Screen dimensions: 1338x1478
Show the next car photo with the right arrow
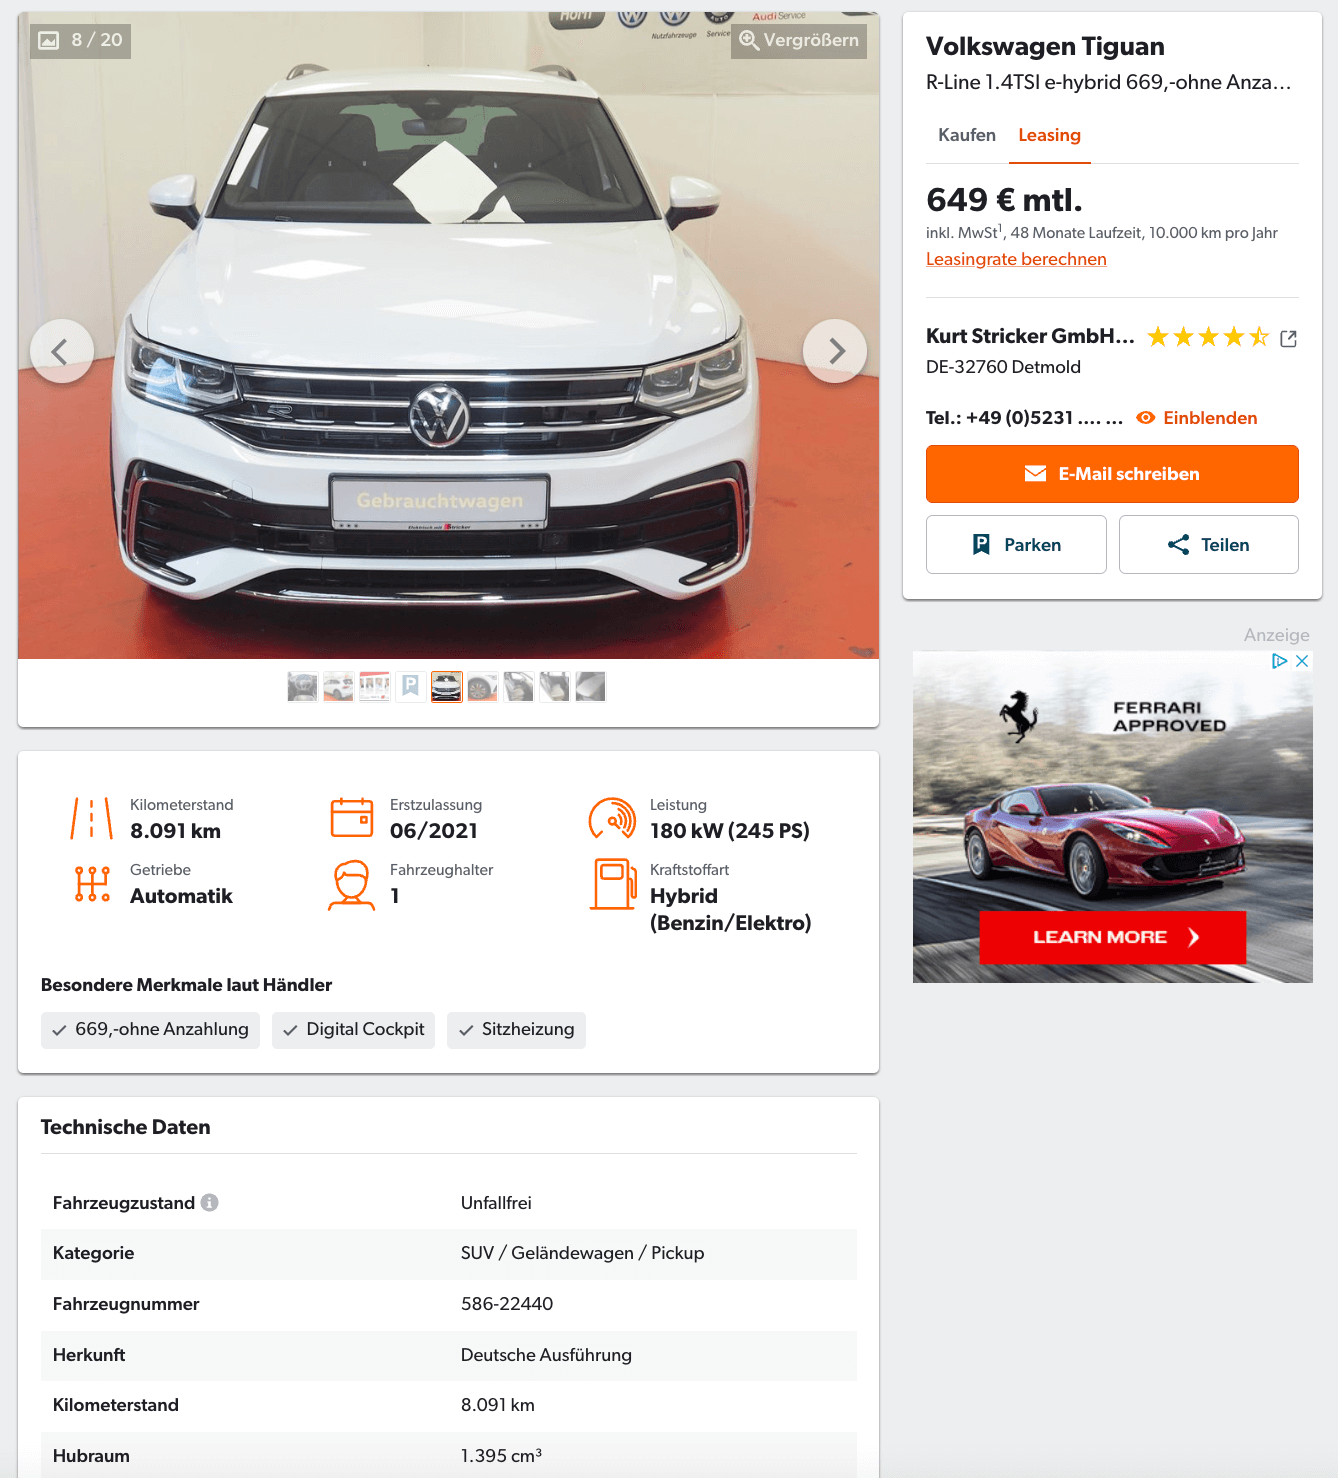pos(835,351)
